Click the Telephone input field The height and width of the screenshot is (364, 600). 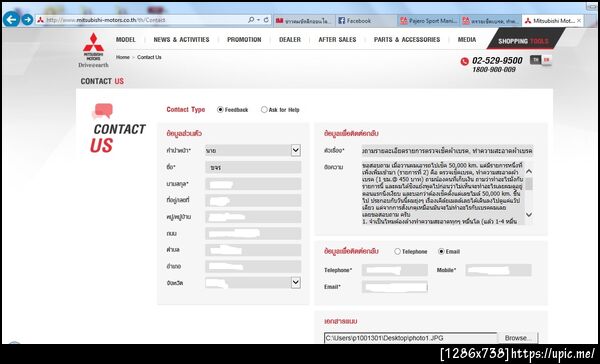(x=395, y=270)
